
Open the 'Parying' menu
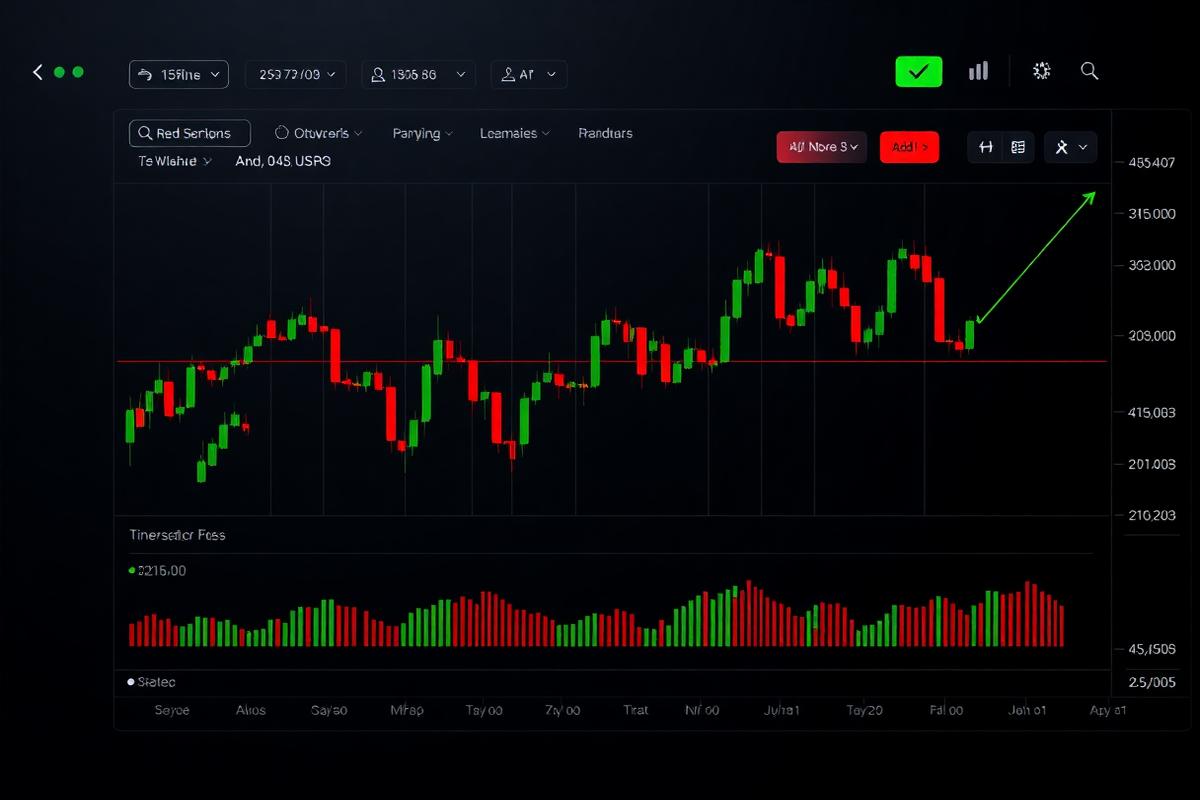(423, 133)
